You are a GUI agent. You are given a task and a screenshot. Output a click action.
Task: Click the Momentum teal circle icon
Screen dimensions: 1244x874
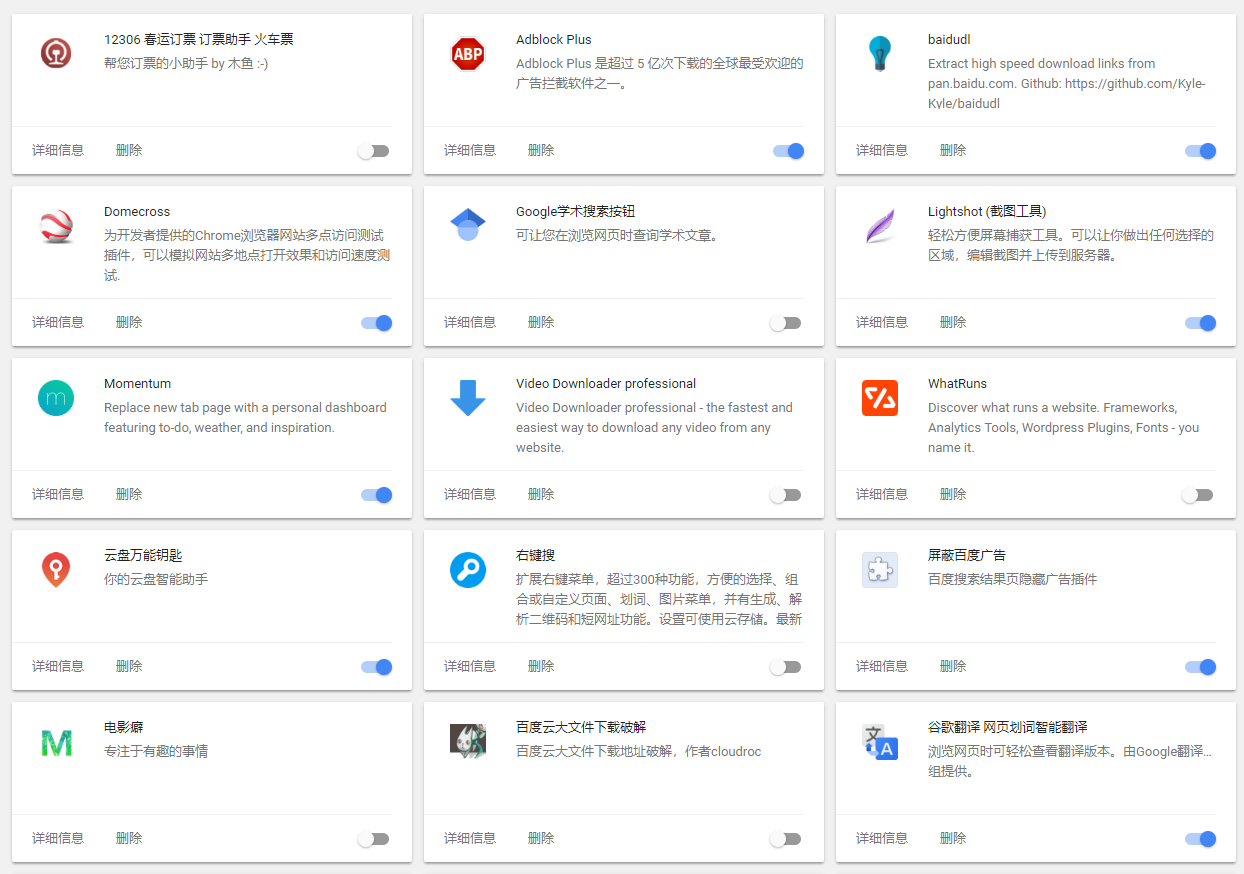(56, 398)
